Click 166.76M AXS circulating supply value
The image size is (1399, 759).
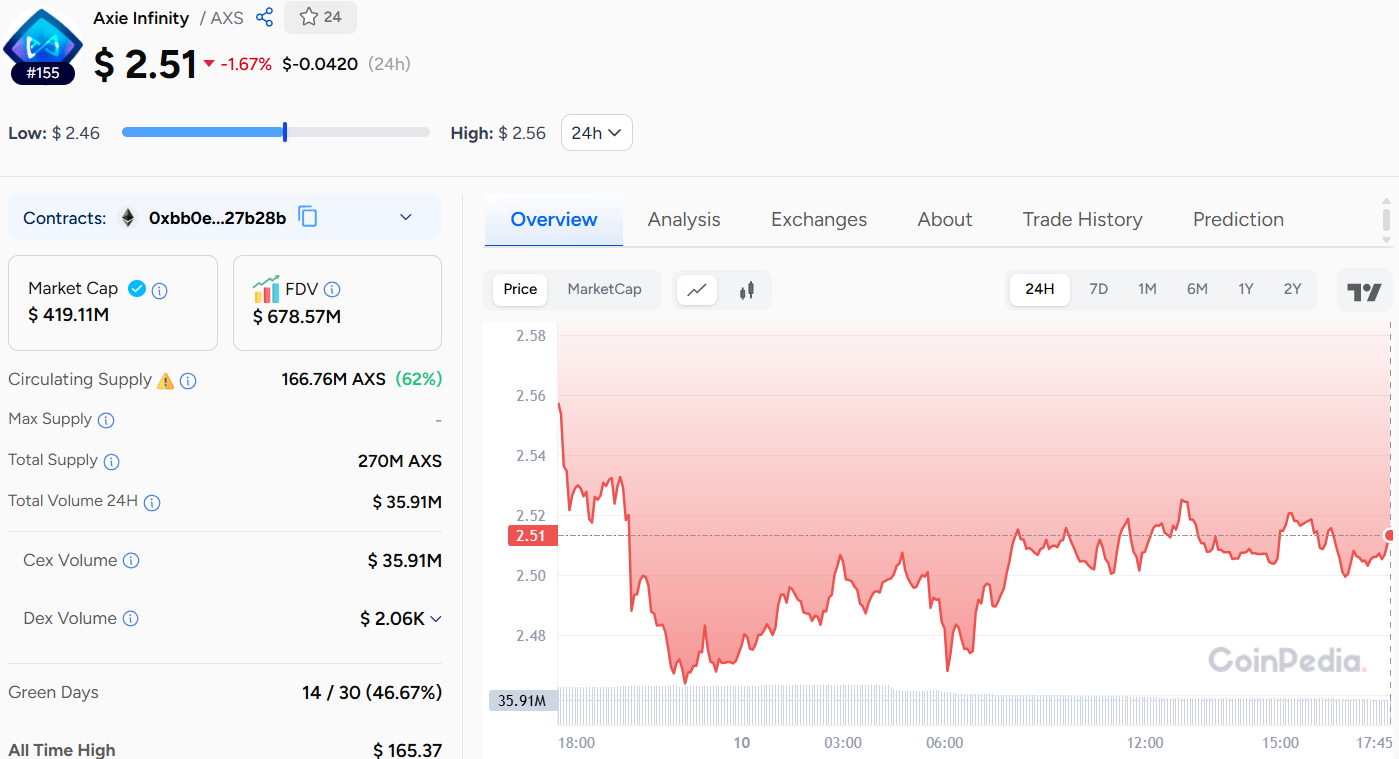pyautogui.click(x=333, y=379)
